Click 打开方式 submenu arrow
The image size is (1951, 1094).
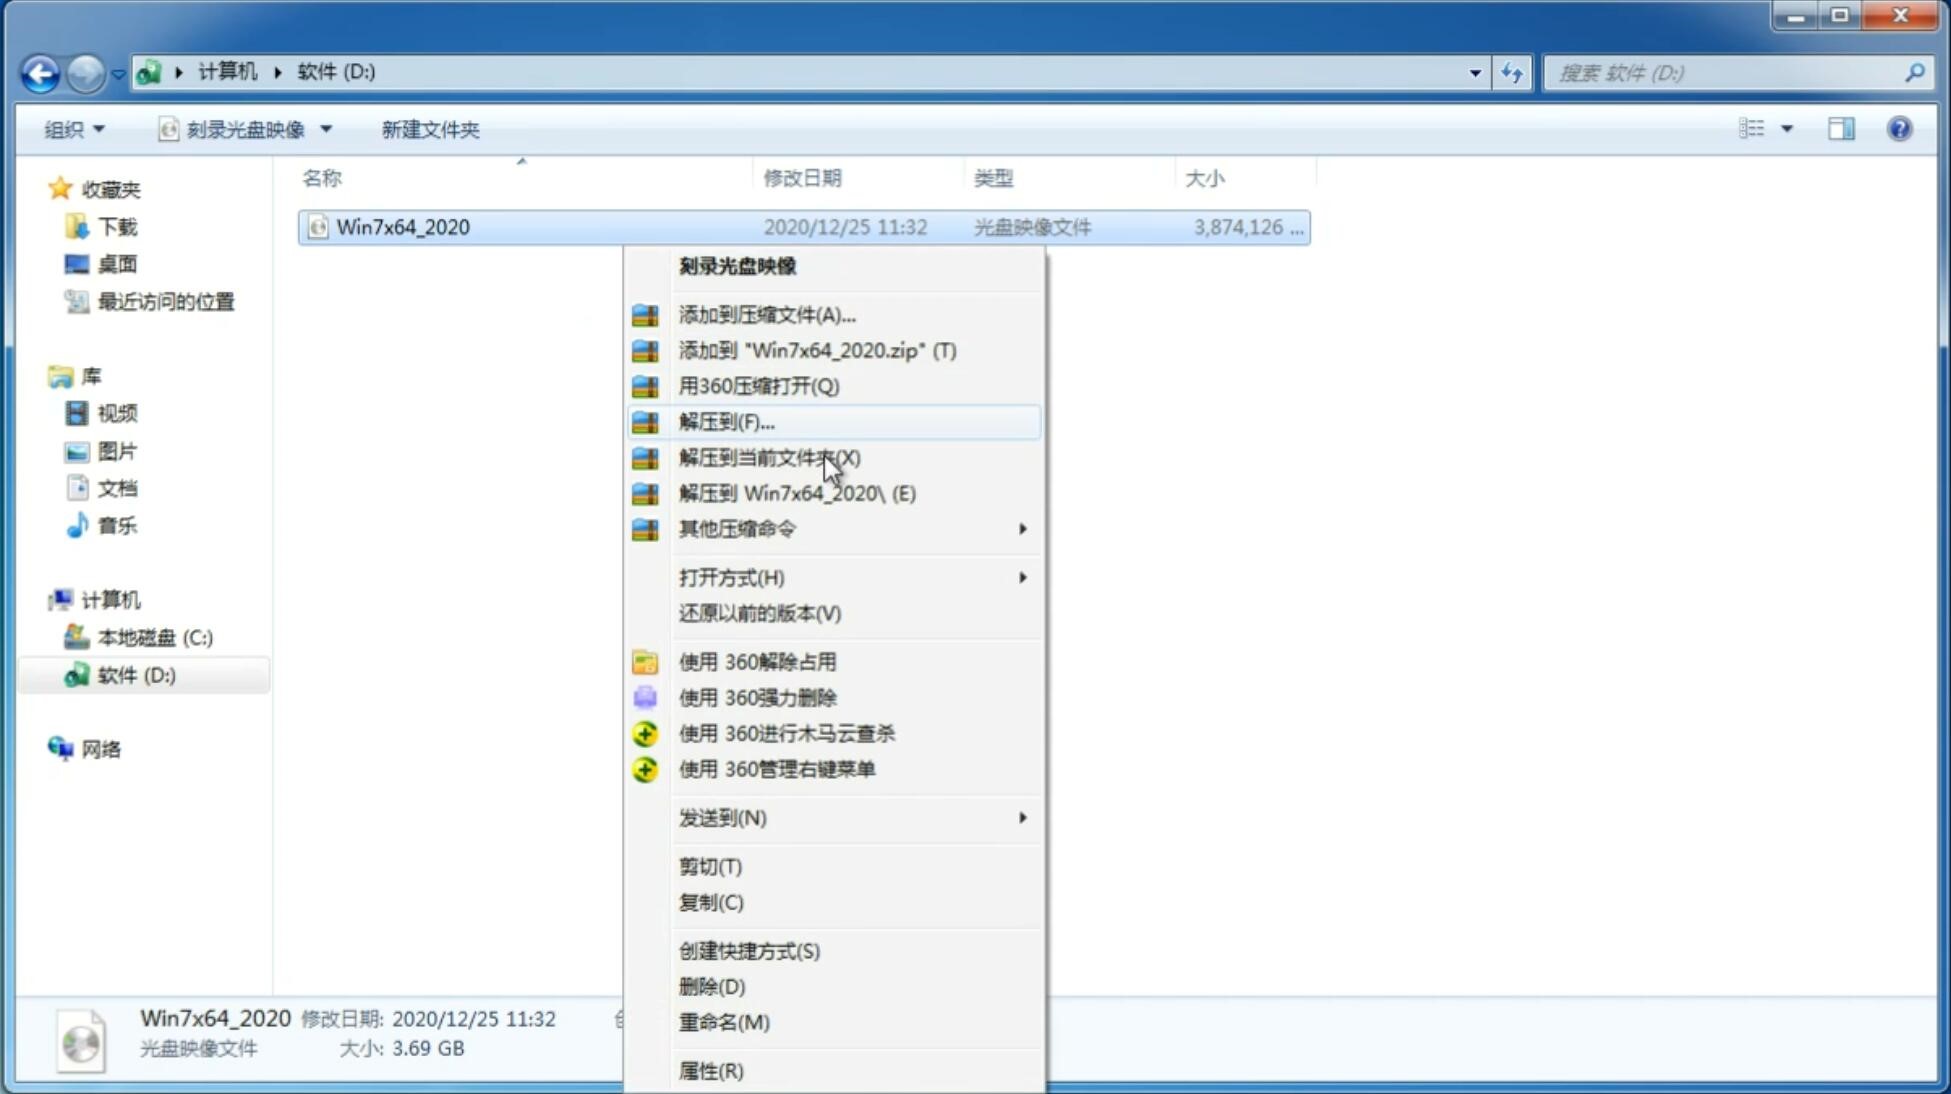pyautogui.click(x=1021, y=578)
